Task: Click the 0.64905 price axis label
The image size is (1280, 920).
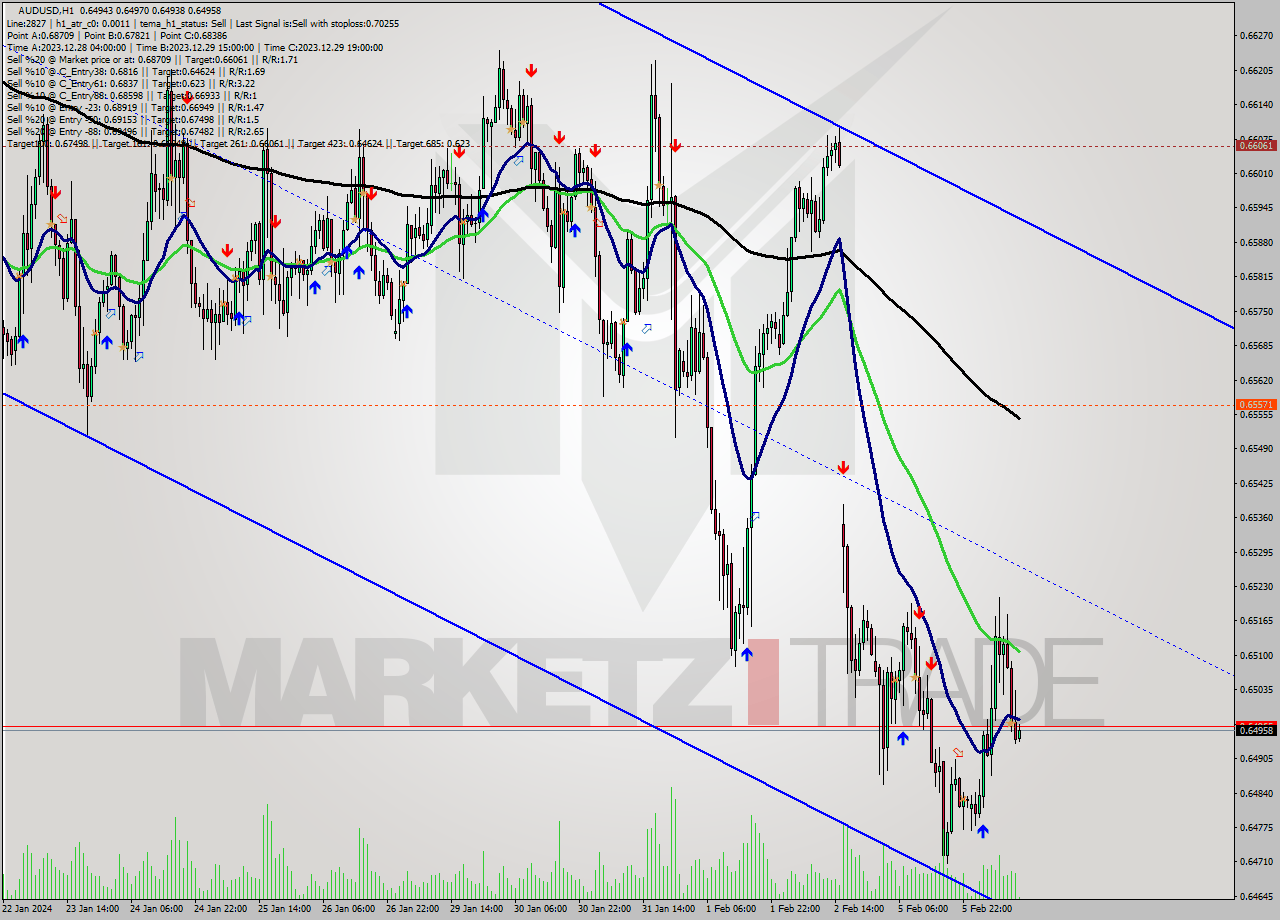Action: pyautogui.click(x=1256, y=759)
